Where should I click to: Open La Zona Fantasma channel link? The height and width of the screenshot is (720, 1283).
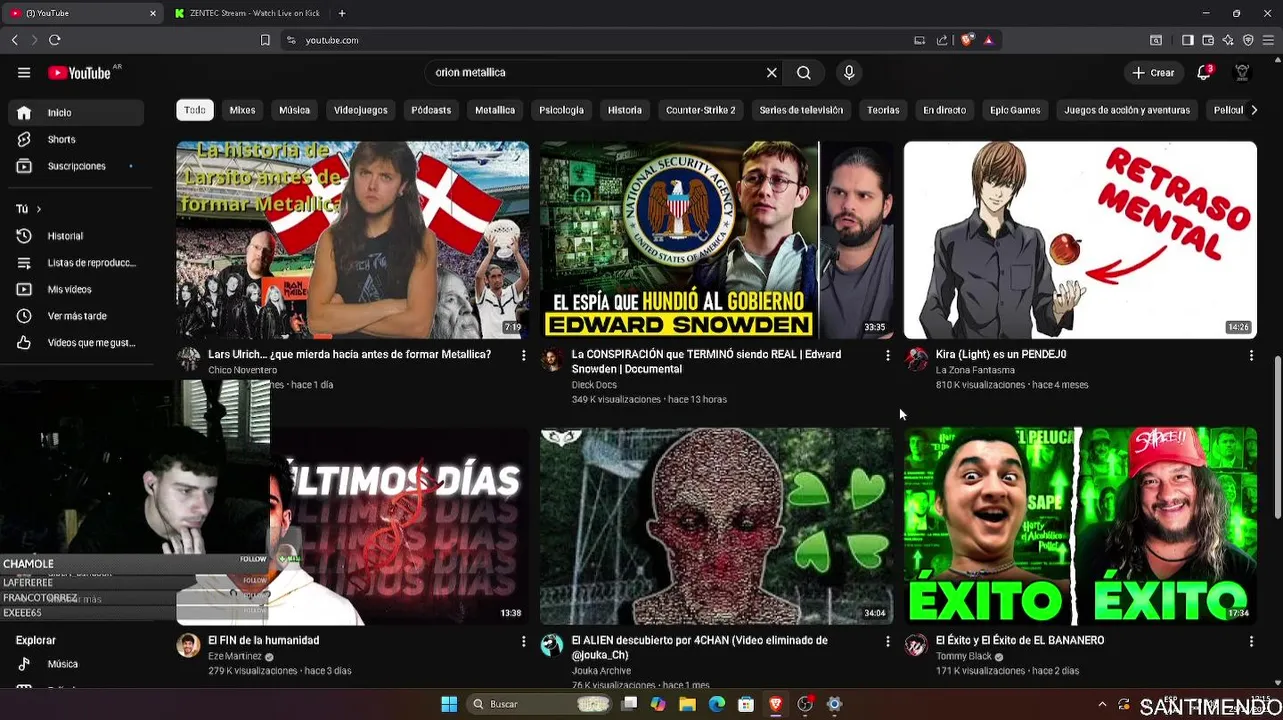tap(975, 370)
